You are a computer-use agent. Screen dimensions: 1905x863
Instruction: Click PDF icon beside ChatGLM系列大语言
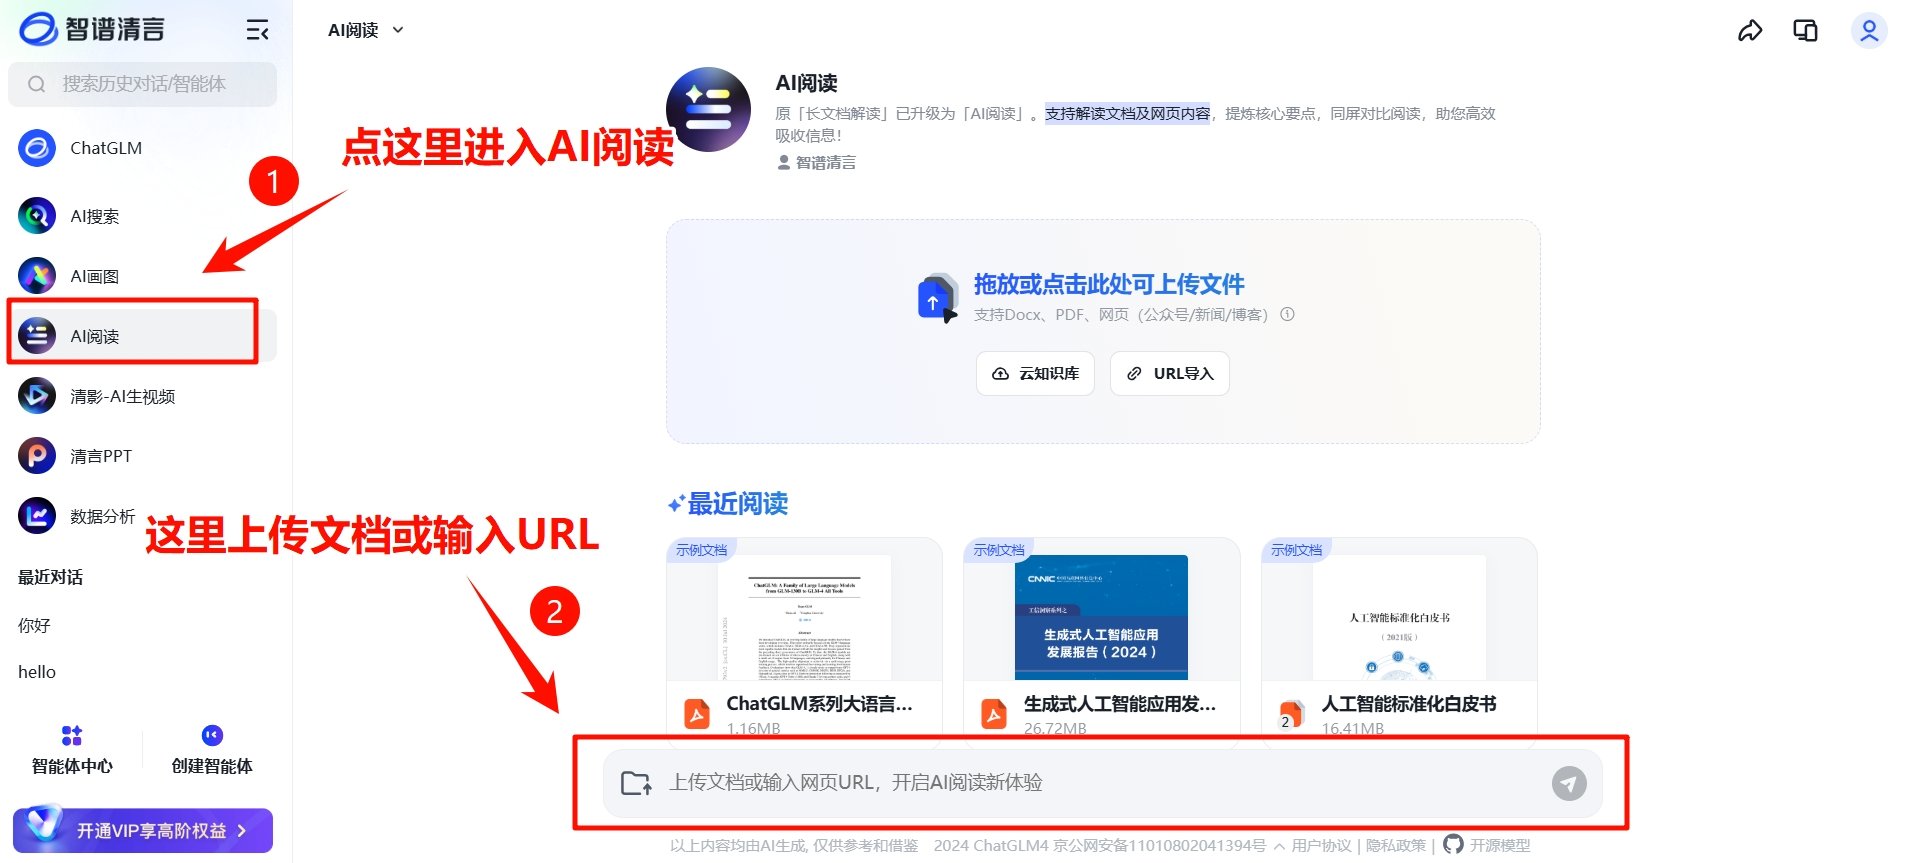697,714
